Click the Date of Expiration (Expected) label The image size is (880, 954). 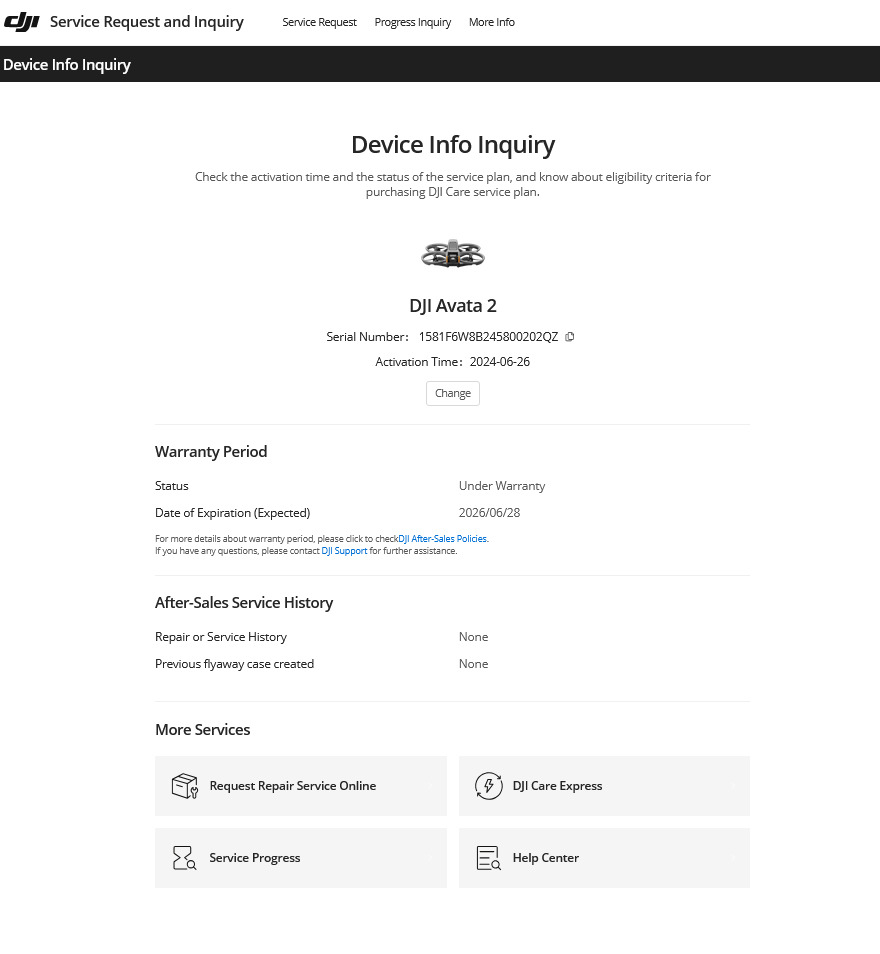(232, 512)
